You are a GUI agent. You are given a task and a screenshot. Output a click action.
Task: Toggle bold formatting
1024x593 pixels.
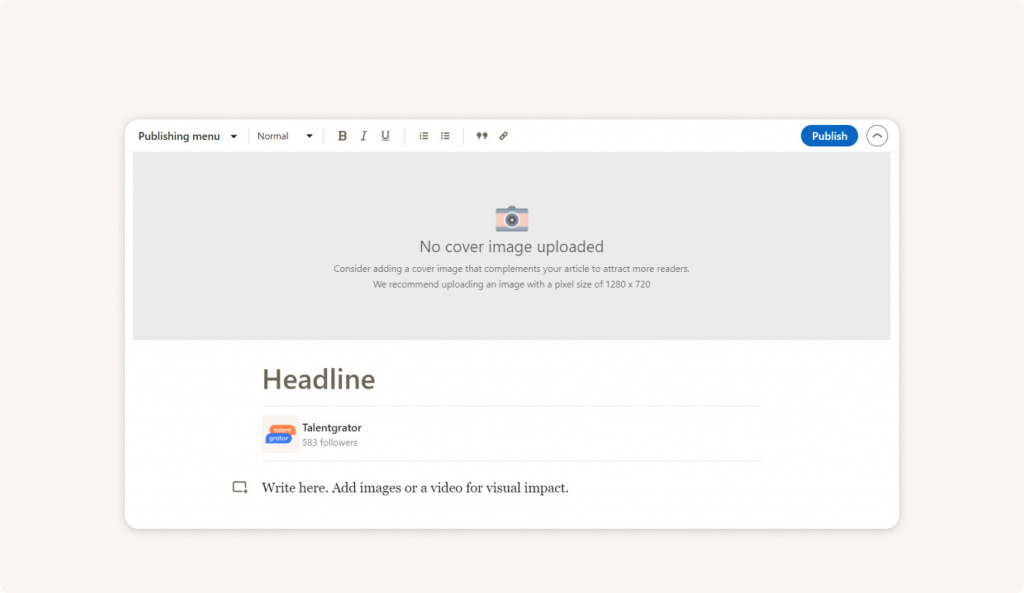342,136
